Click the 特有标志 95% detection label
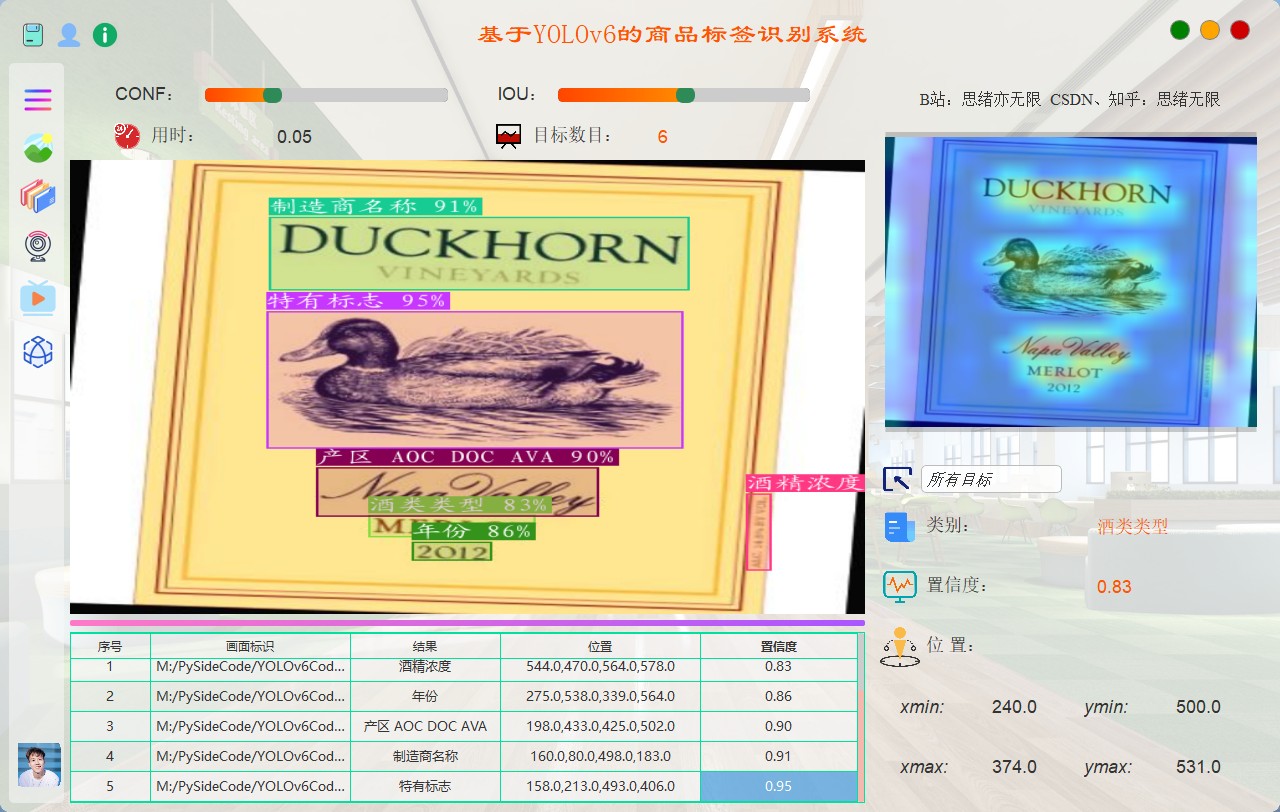The image size is (1280, 812). pos(357,300)
